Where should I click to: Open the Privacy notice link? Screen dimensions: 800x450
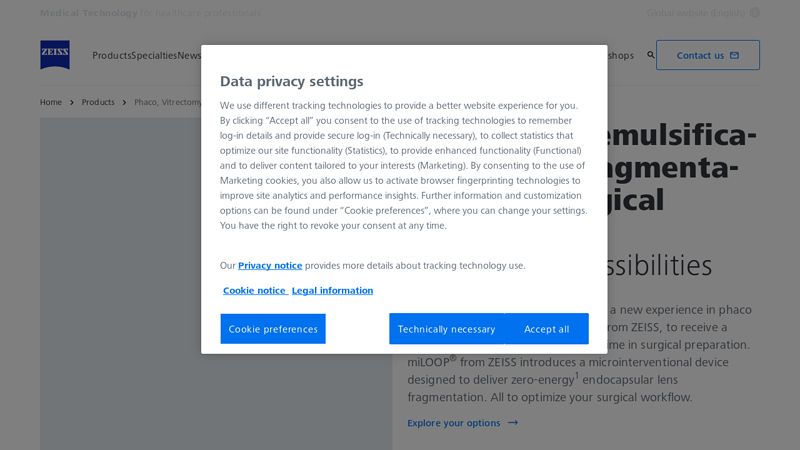coord(270,266)
